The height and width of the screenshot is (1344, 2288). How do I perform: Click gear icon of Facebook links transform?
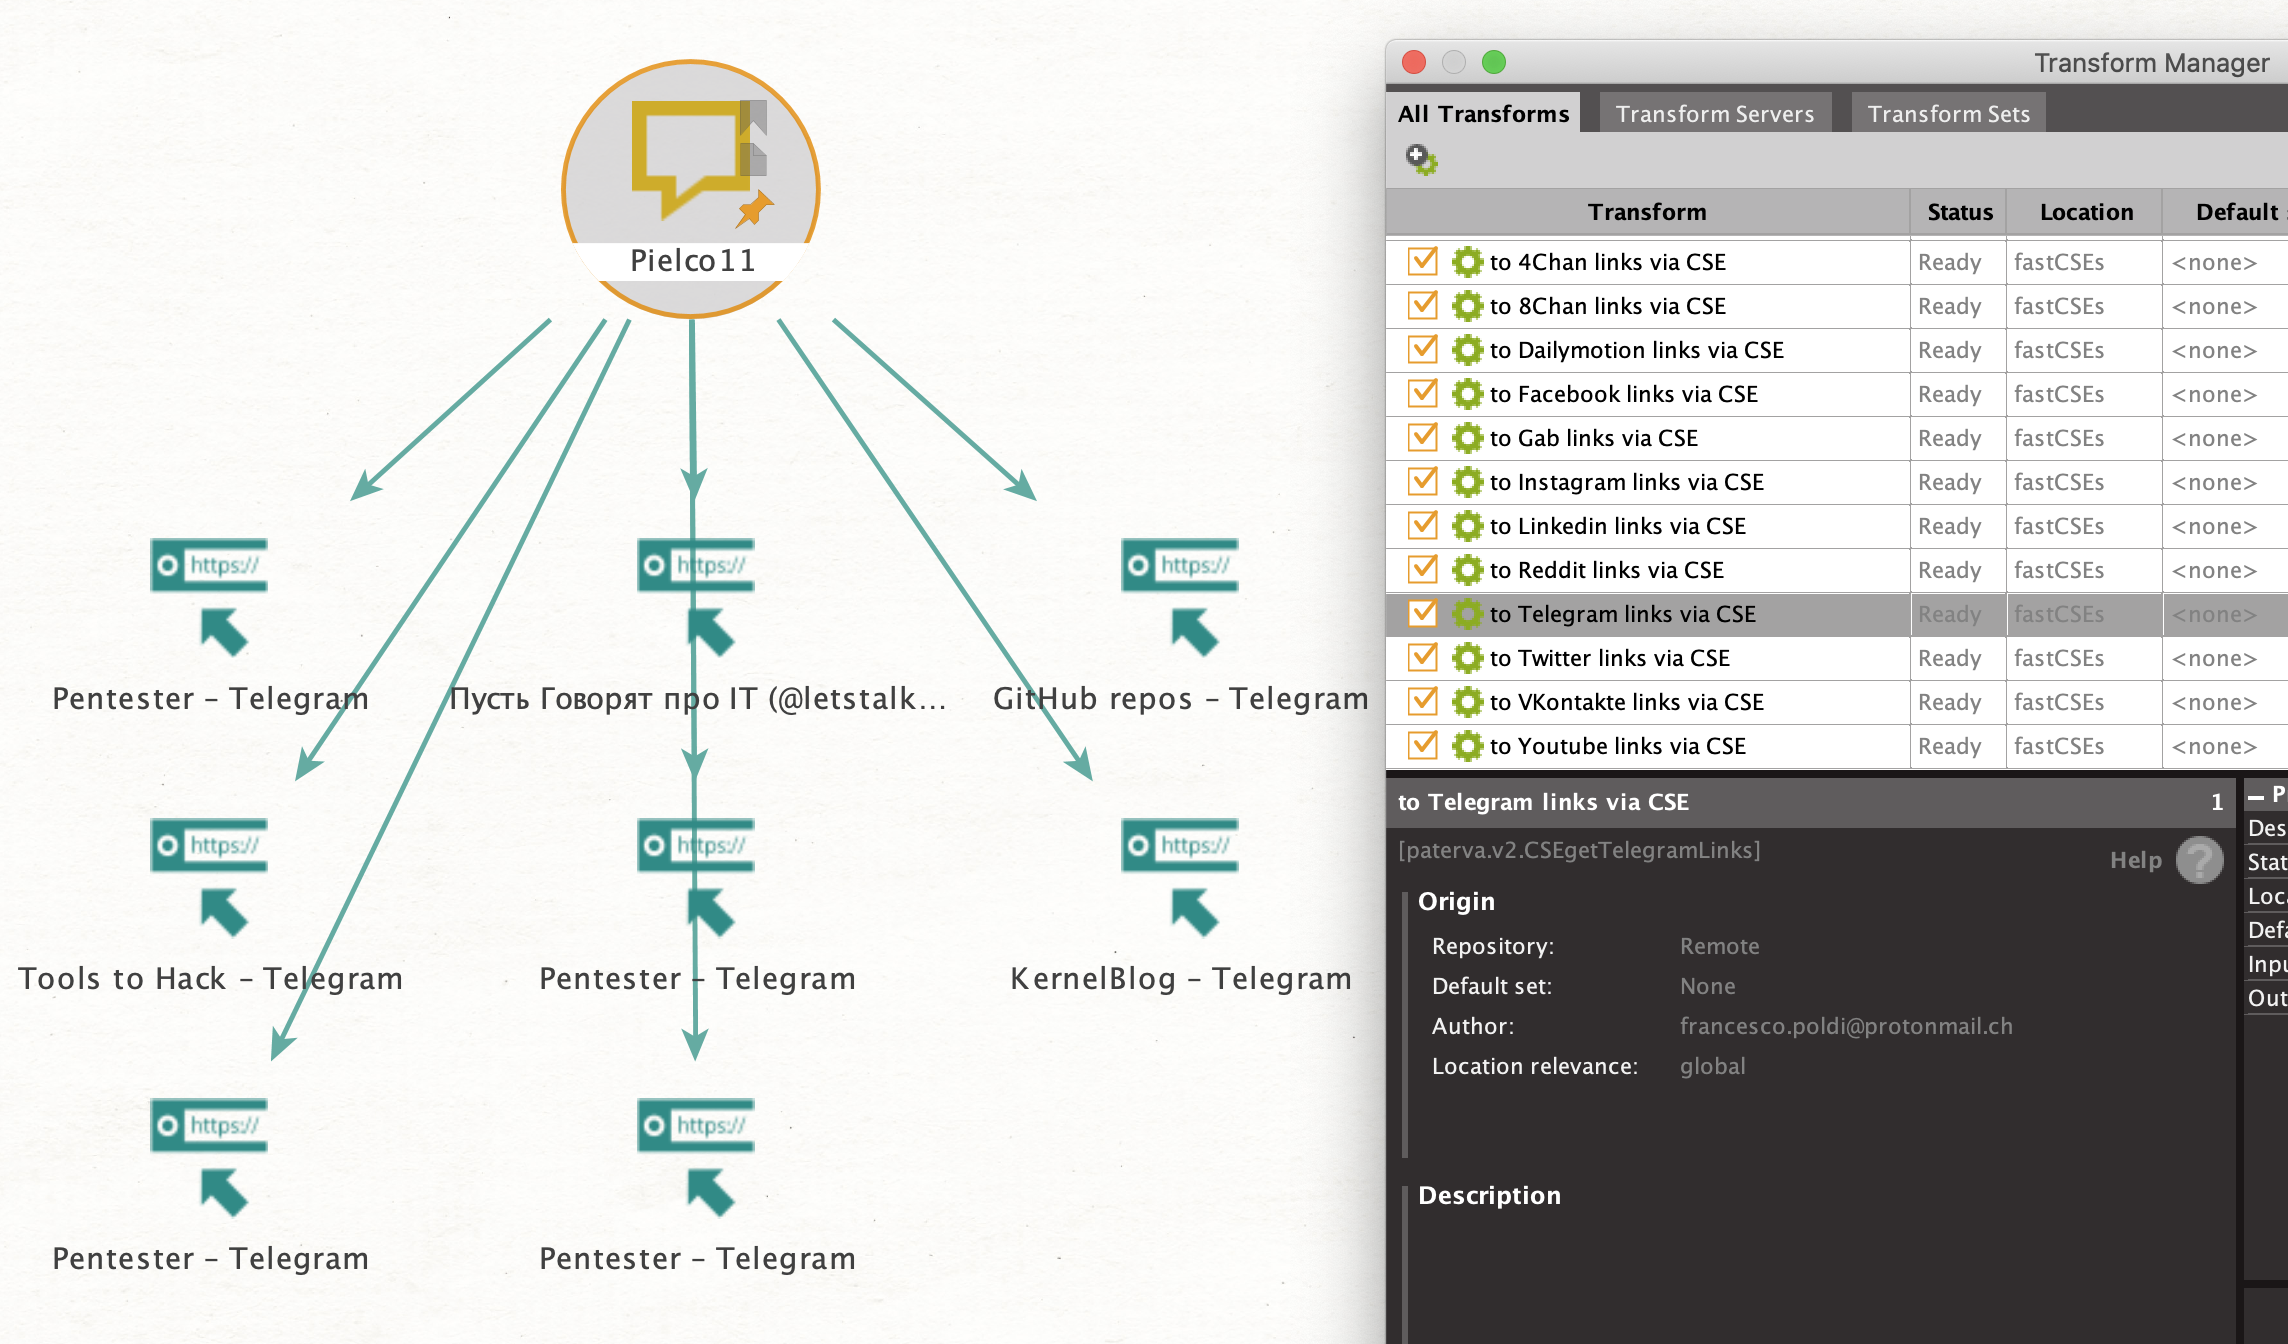click(x=1467, y=394)
